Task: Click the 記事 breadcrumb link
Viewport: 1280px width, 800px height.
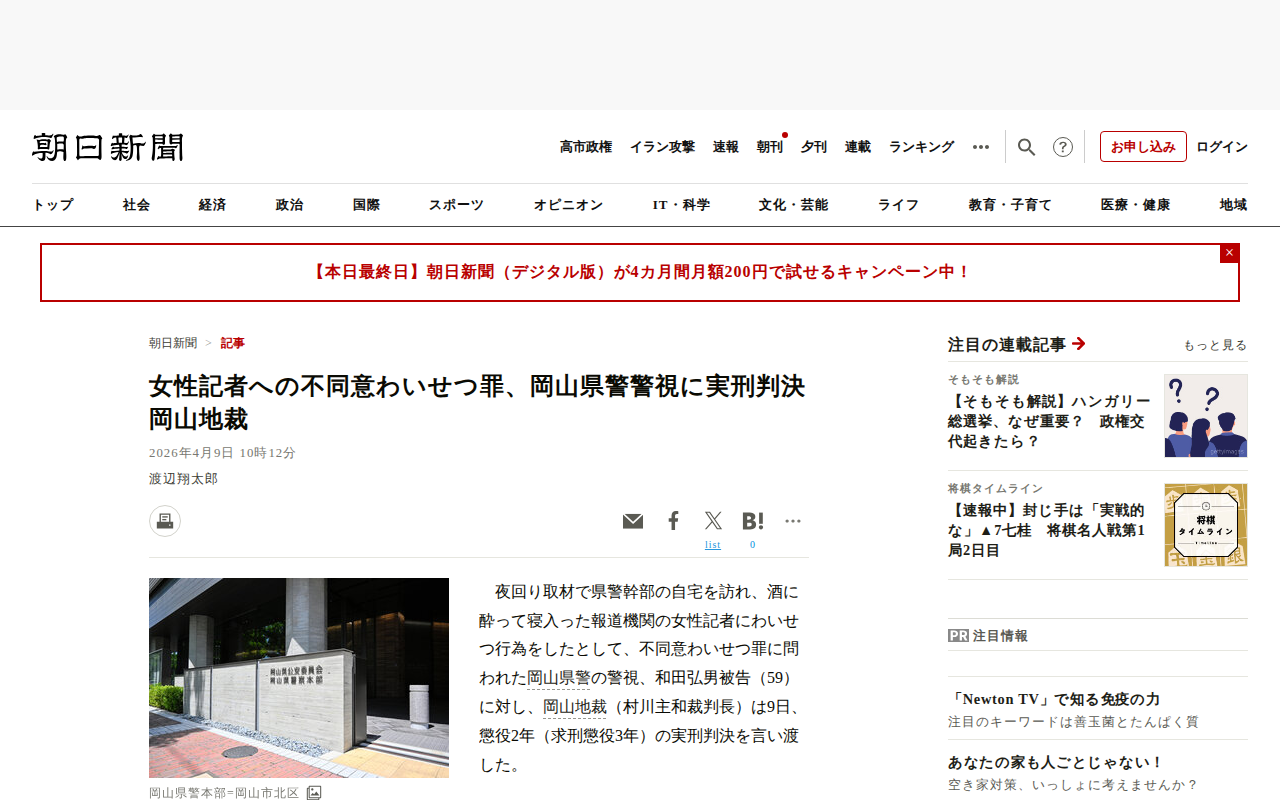Action: [233, 343]
